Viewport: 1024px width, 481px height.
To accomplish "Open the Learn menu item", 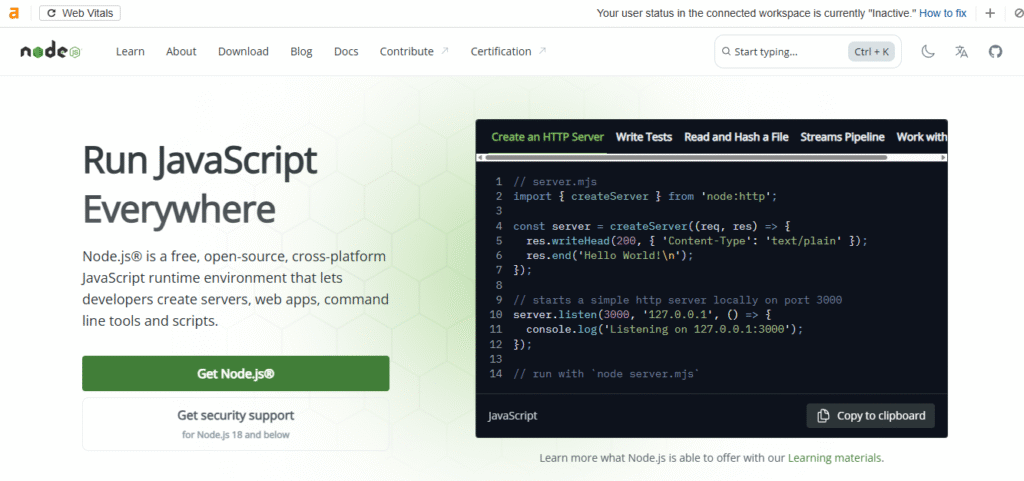I will tap(130, 52).
